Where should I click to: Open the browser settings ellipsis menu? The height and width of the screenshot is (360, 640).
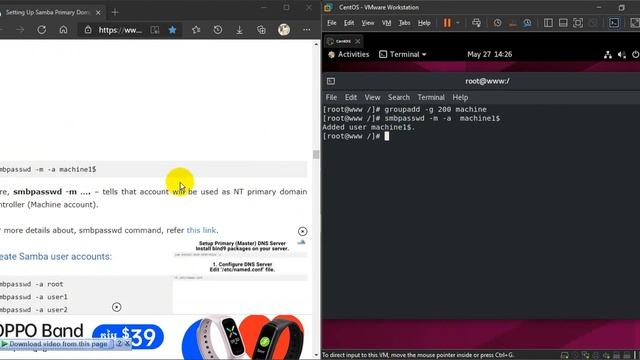coord(307,30)
